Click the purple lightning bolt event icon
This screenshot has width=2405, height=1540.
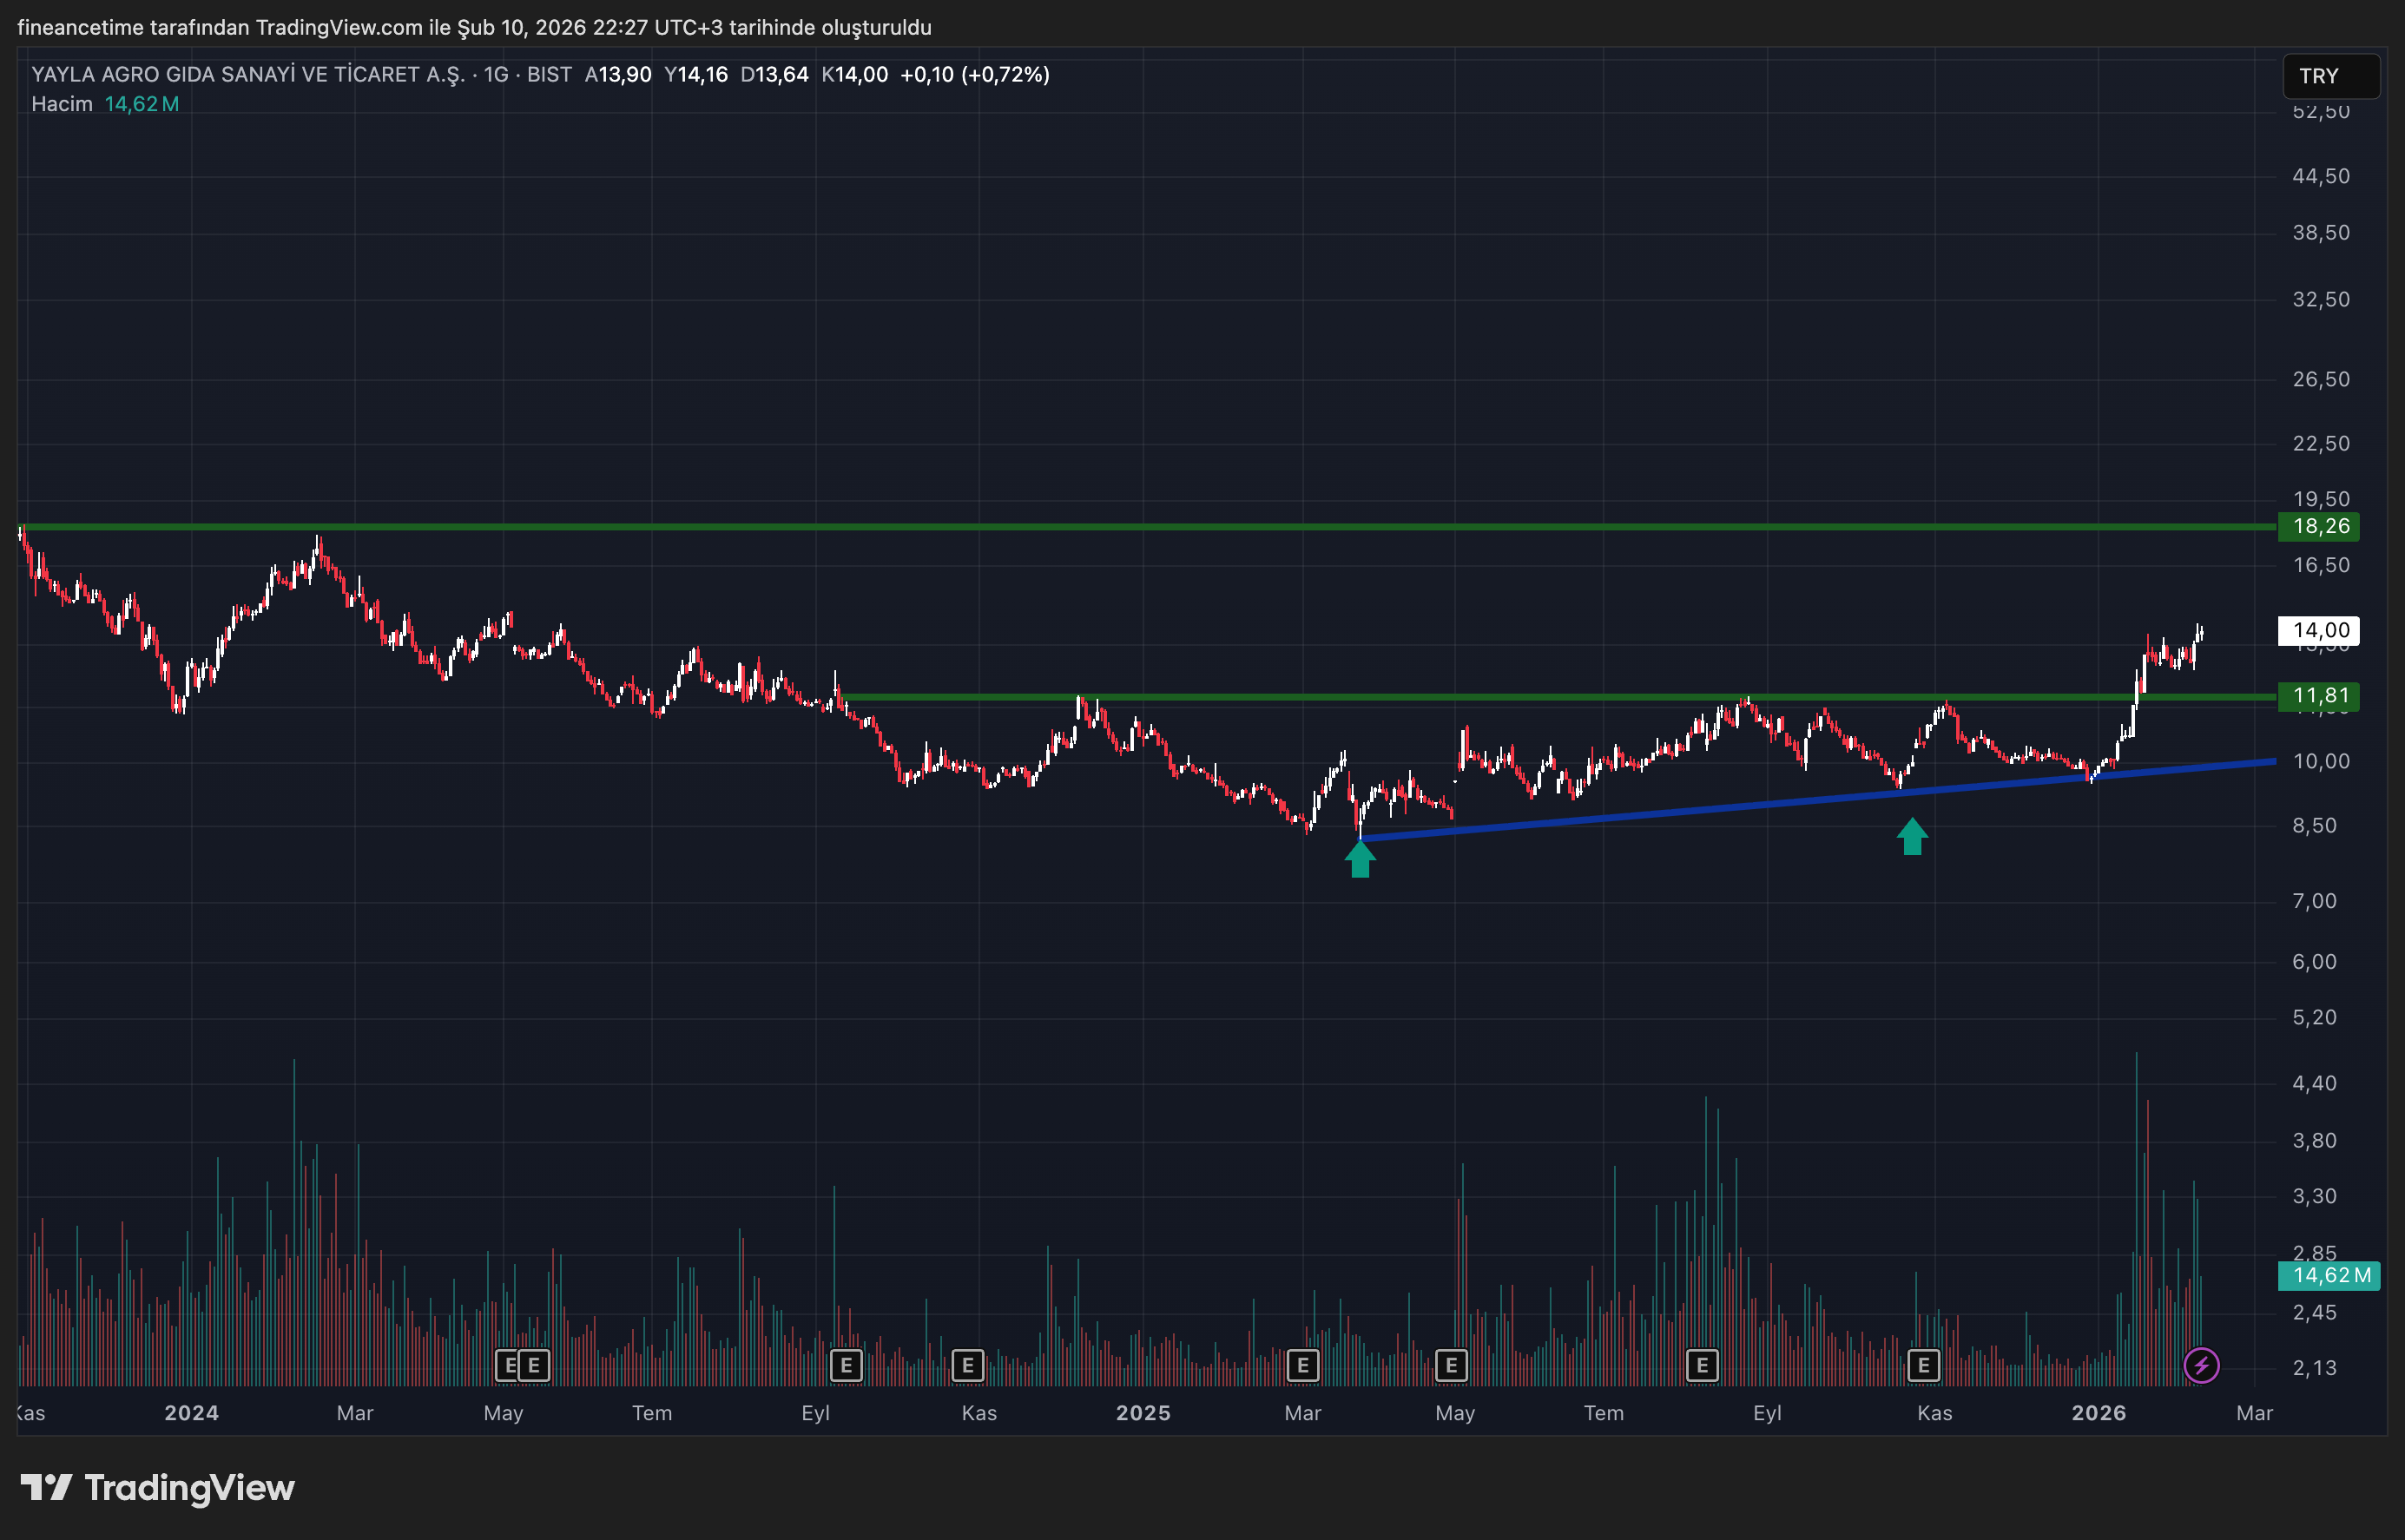[x=2201, y=1365]
